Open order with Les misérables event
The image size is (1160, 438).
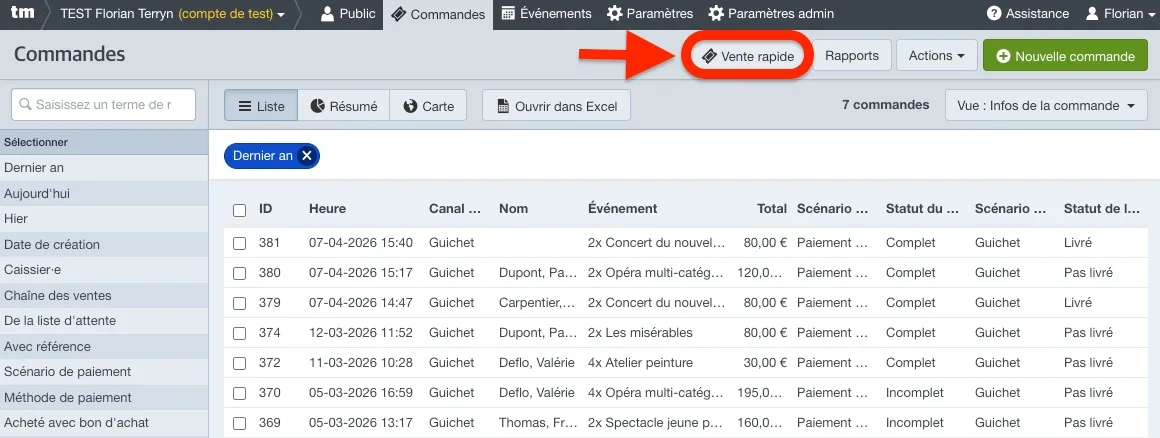tap(640, 333)
